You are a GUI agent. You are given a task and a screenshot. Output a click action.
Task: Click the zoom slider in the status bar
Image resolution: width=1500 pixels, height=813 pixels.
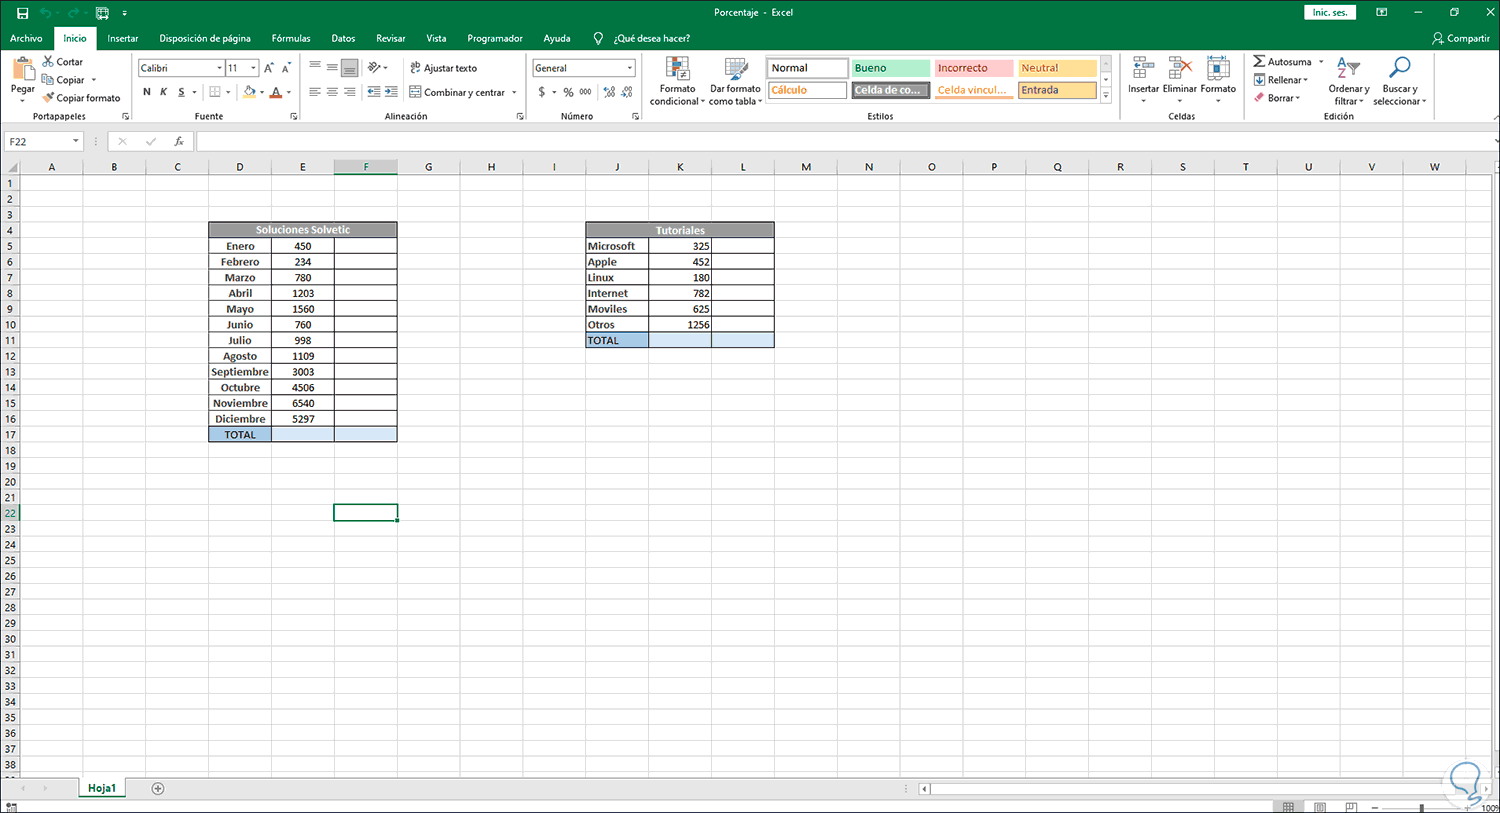pyautogui.click(x=1421, y=807)
